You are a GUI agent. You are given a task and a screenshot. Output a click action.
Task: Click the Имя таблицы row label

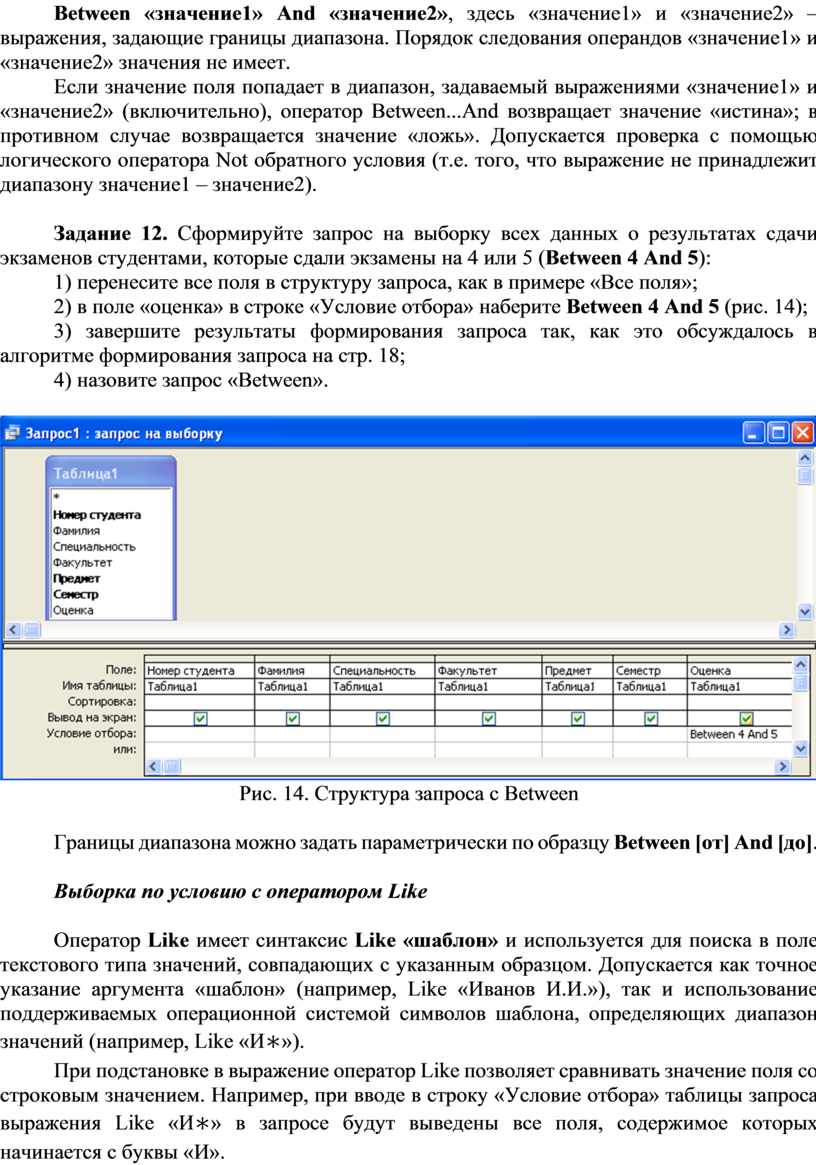click(x=99, y=686)
